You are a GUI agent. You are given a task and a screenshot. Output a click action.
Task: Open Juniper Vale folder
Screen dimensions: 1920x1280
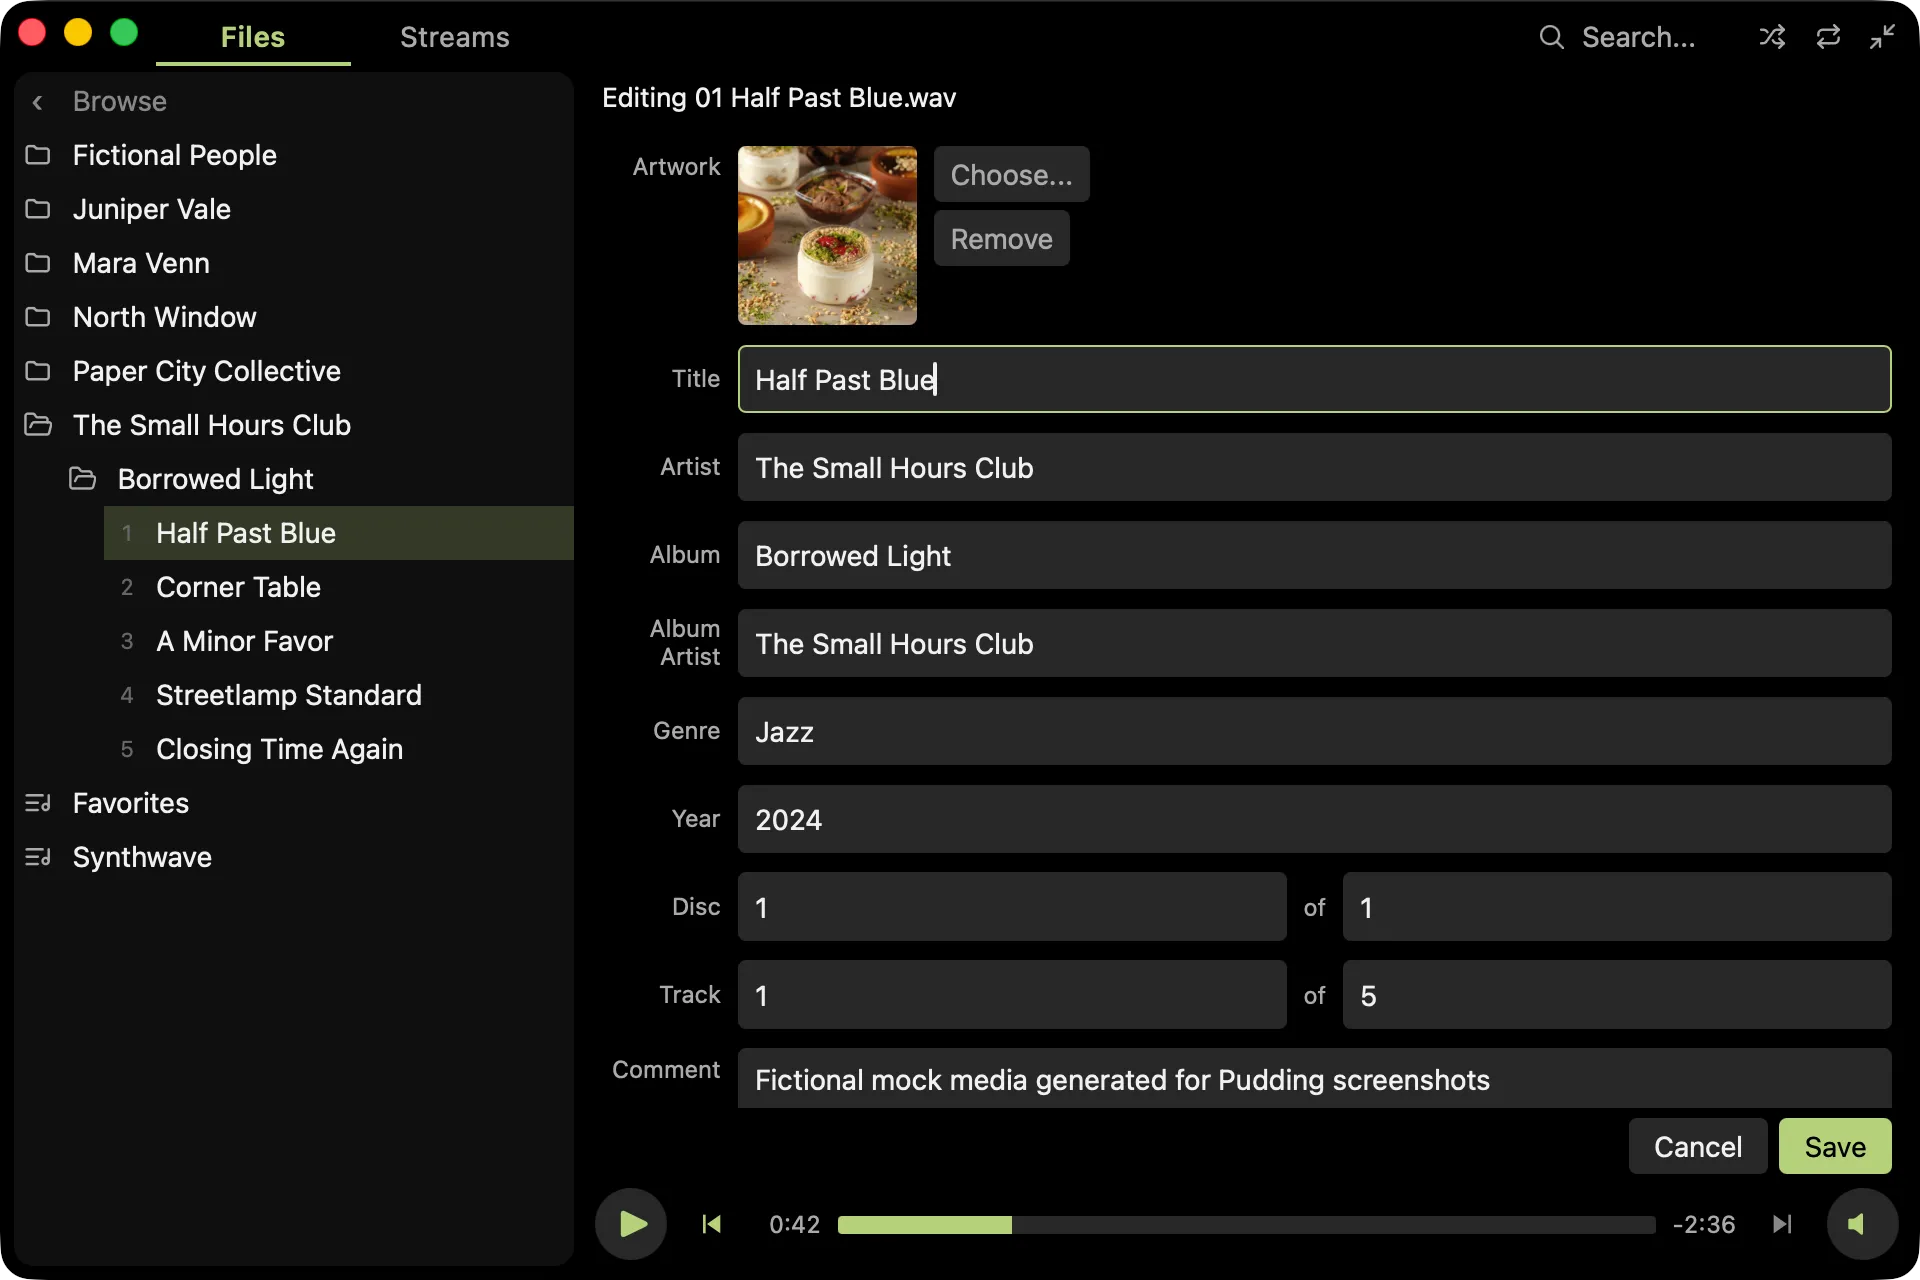[x=294, y=209]
